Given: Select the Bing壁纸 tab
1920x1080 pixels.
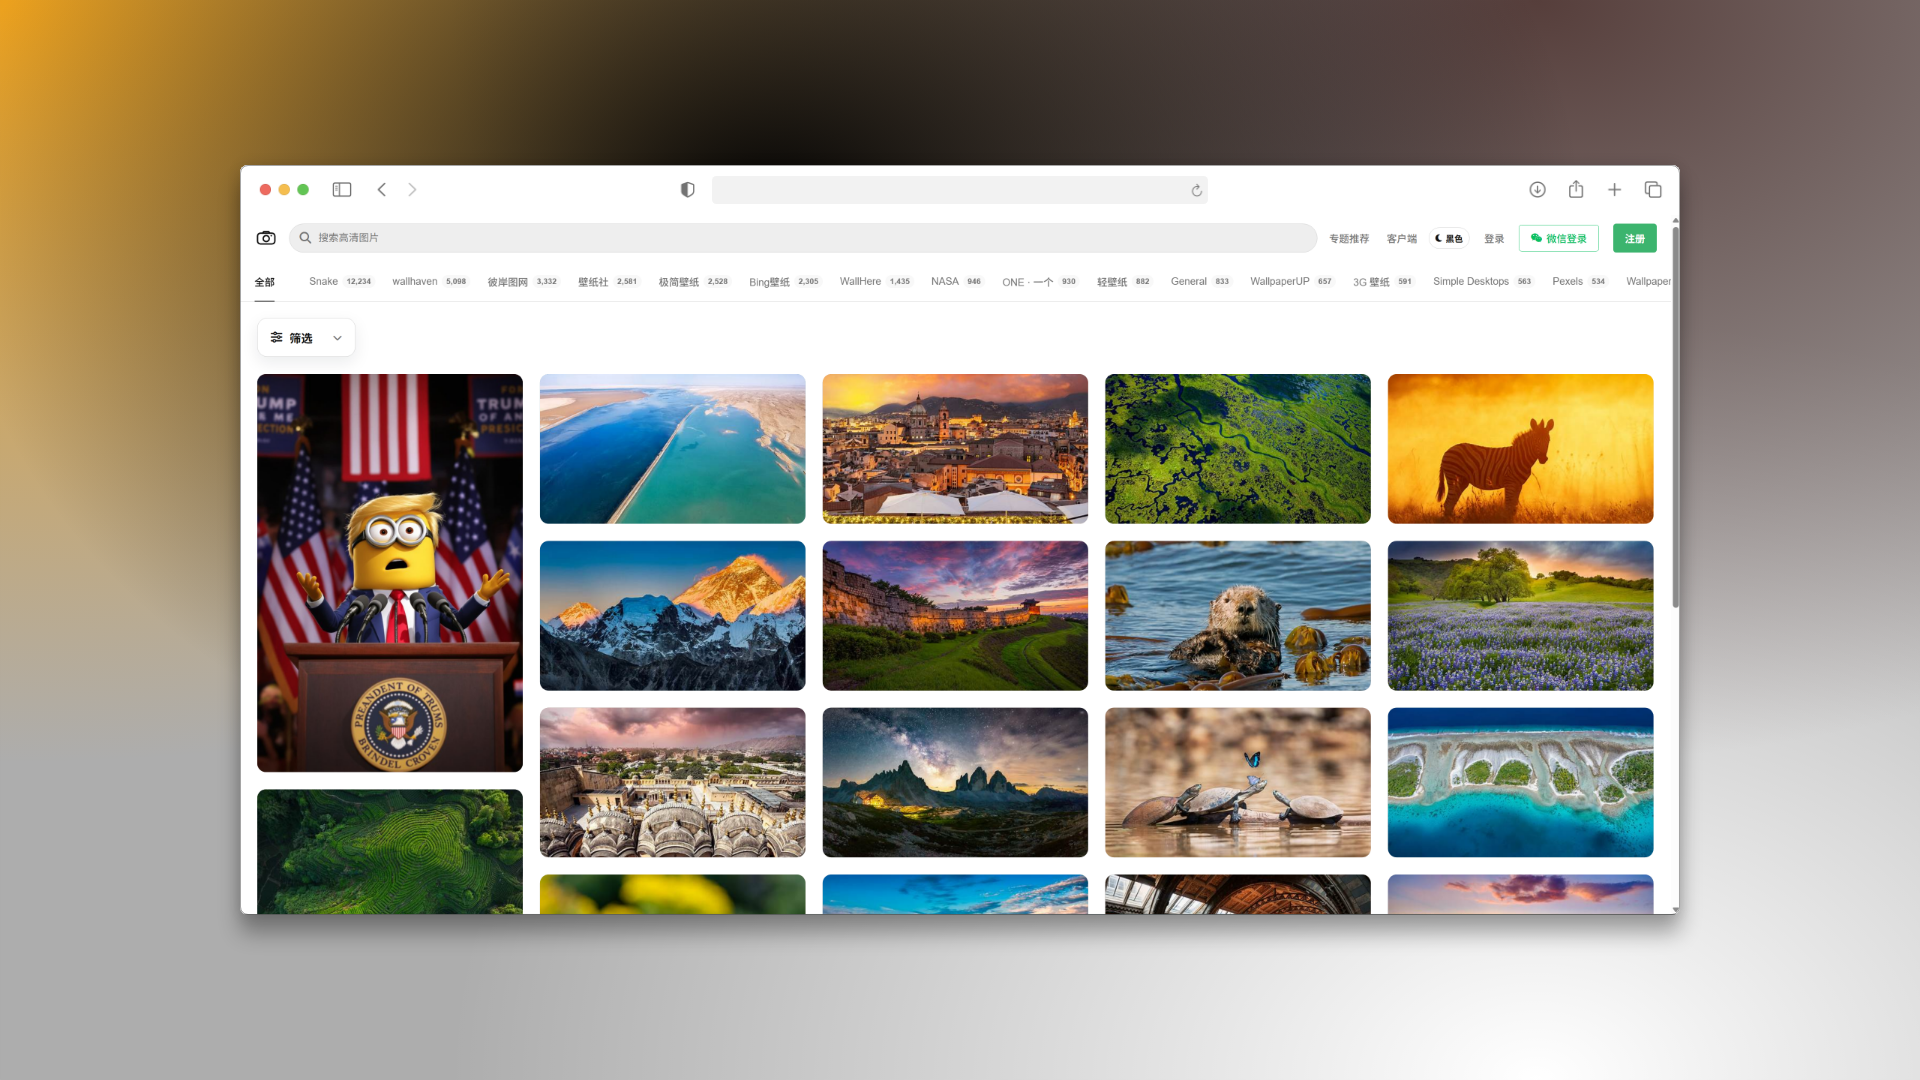Looking at the screenshot, I should click(x=784, y=282).
